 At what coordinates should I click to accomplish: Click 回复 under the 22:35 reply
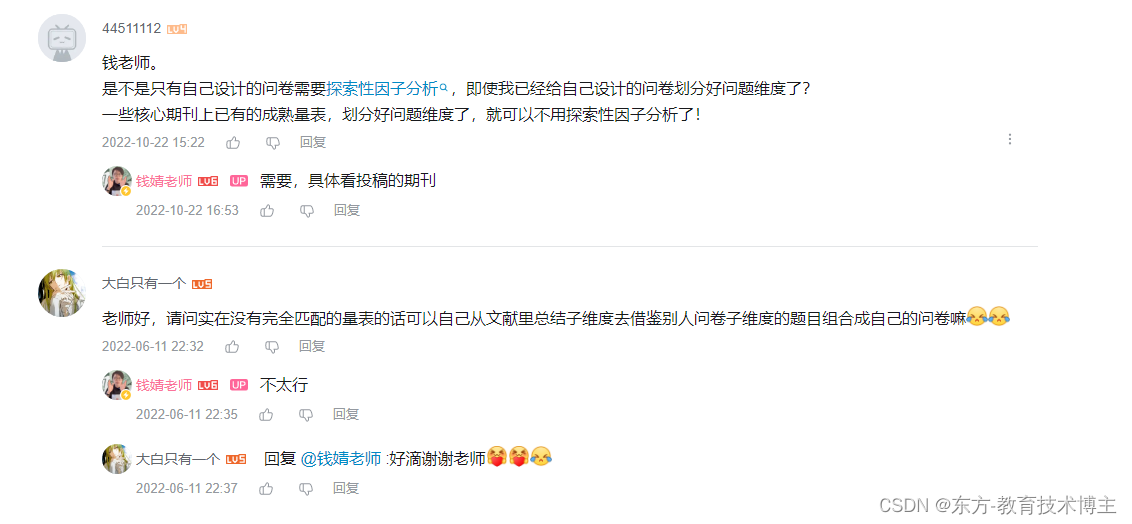pos(346,414)
